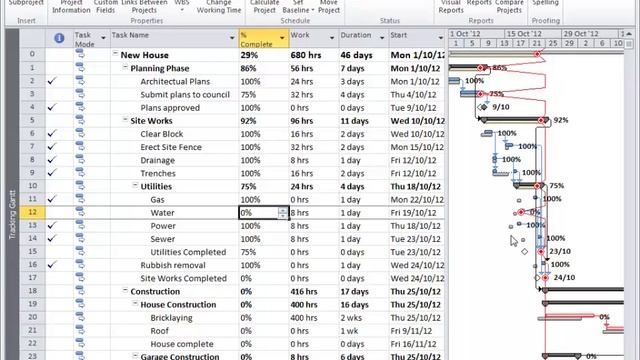Click task mode icon for Construction row
Viewport: 640px width, 360px height.
coord(80,291)
